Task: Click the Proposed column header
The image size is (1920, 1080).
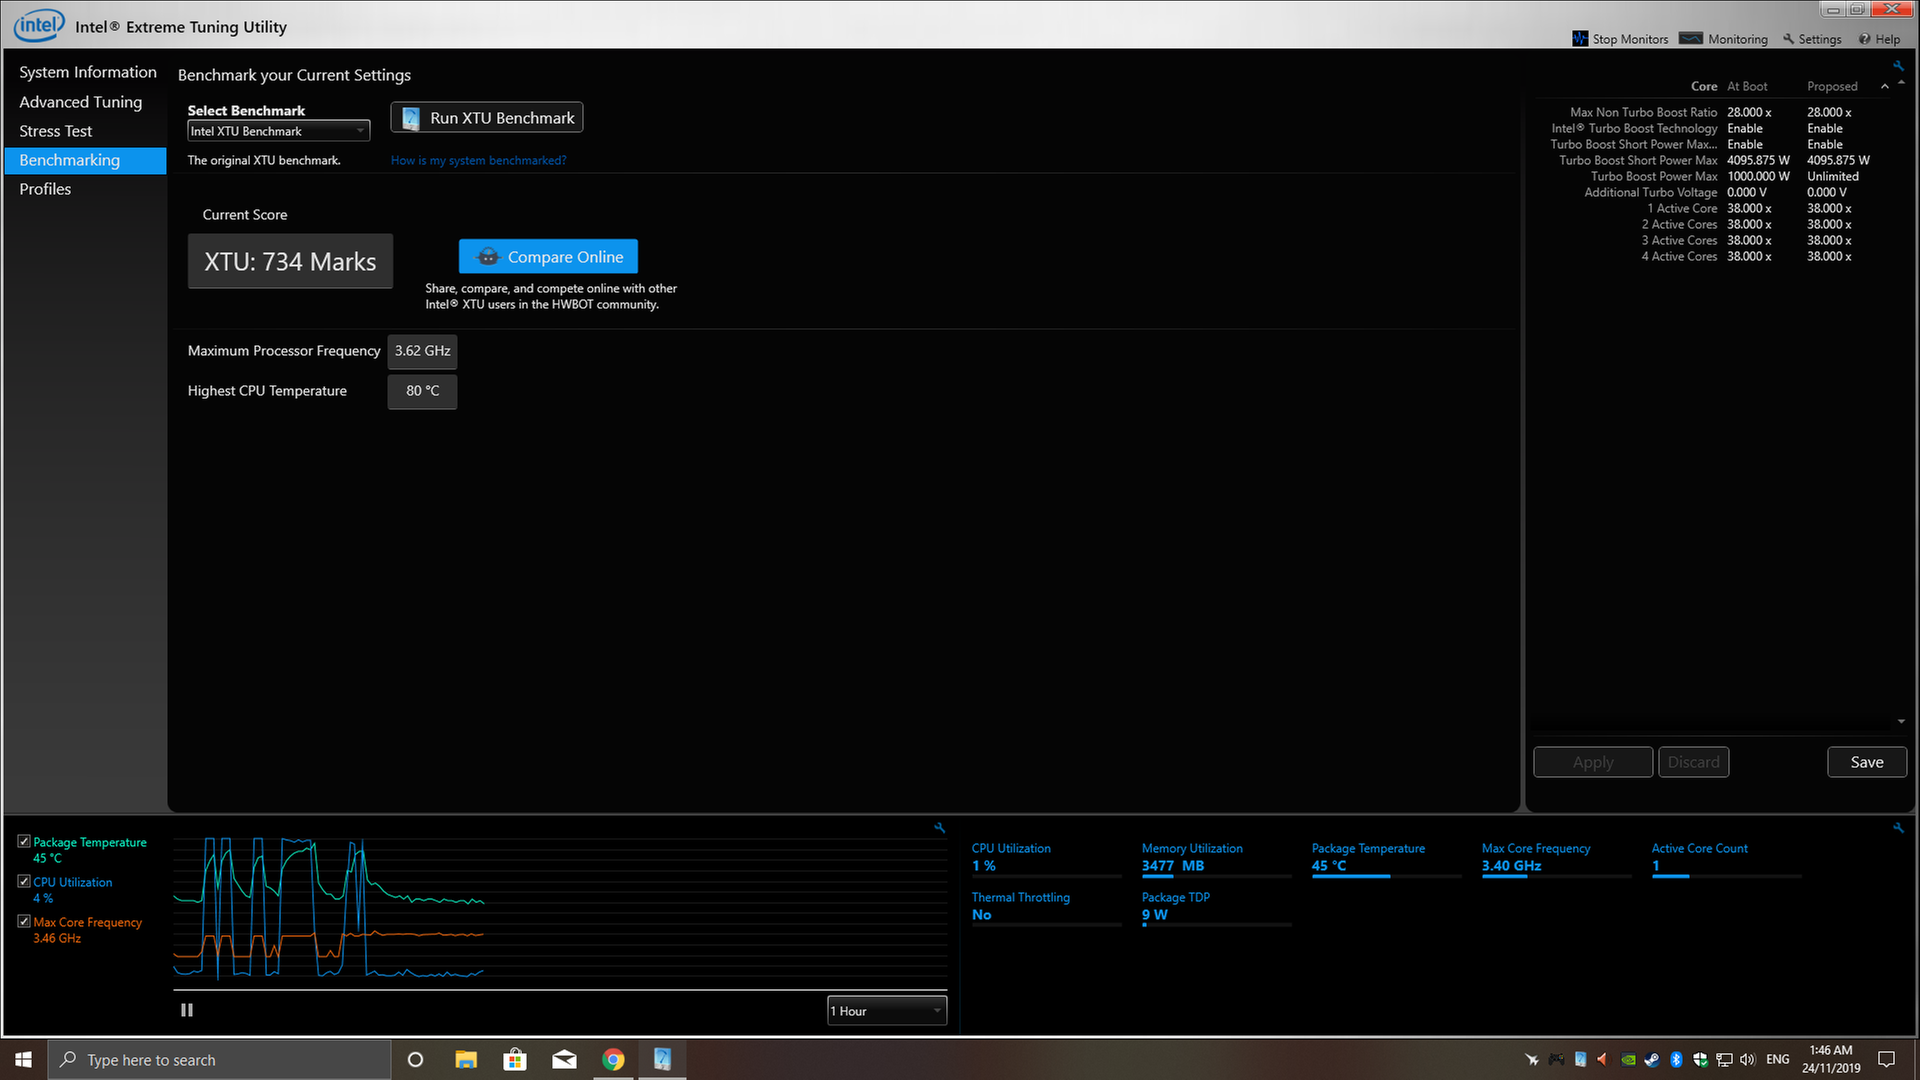Action: [1832, 87]
